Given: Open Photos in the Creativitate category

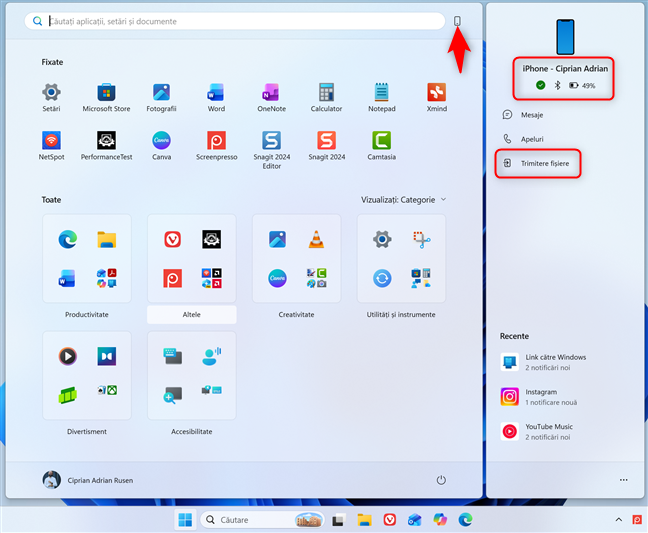Looking at the screenshot, I should [277, 239].
